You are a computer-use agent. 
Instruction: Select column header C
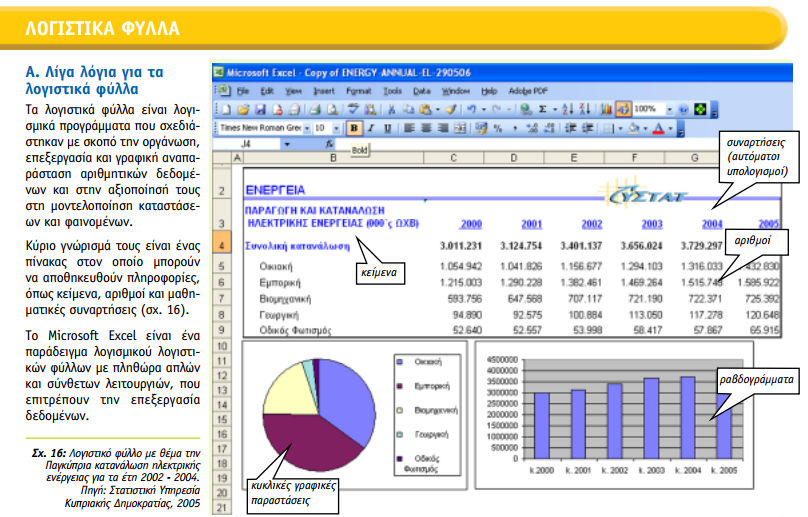click(x=453, y=158)
